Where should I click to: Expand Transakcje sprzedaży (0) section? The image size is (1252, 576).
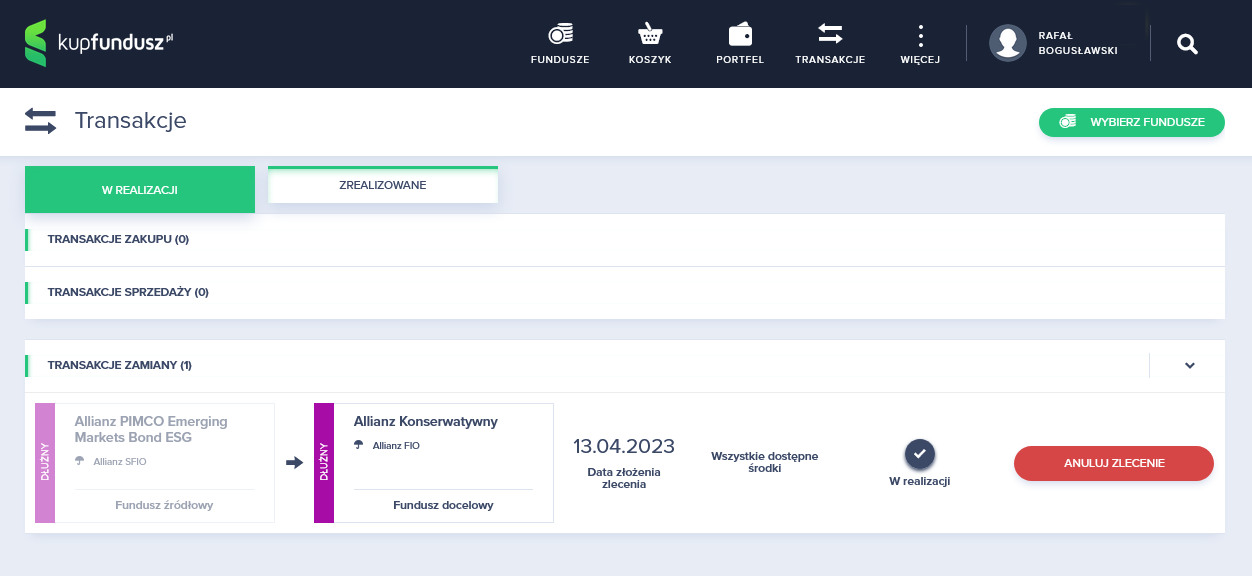(625, 293)
